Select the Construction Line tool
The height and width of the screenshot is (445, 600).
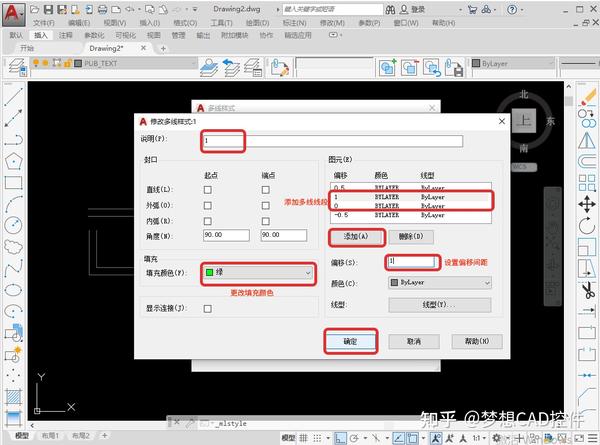13,118
